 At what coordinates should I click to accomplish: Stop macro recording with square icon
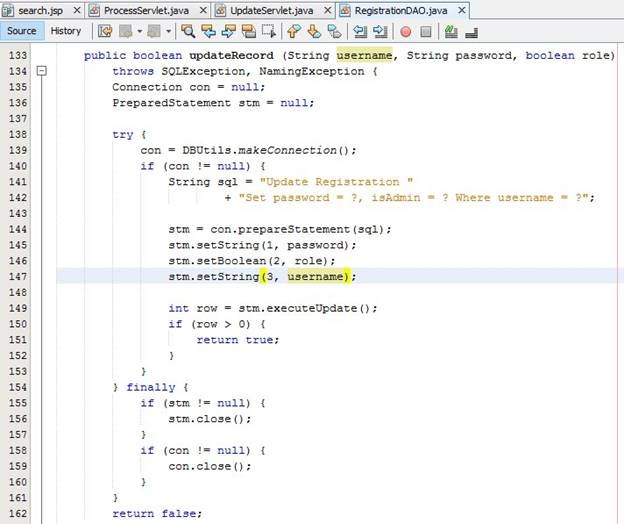click(426, 31)
